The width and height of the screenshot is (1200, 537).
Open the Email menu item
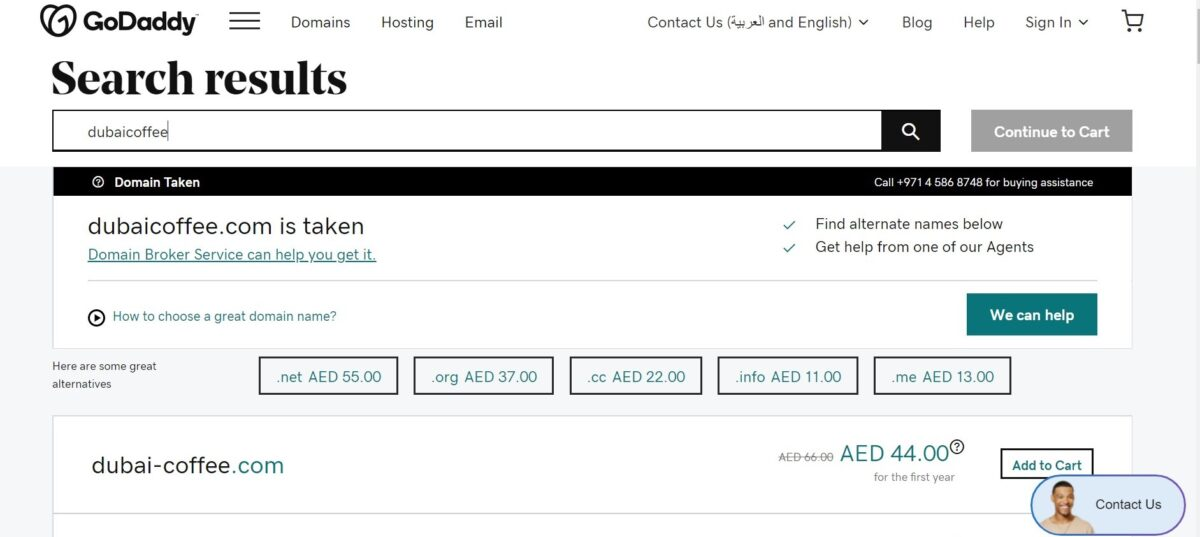(x=483, y=22)
